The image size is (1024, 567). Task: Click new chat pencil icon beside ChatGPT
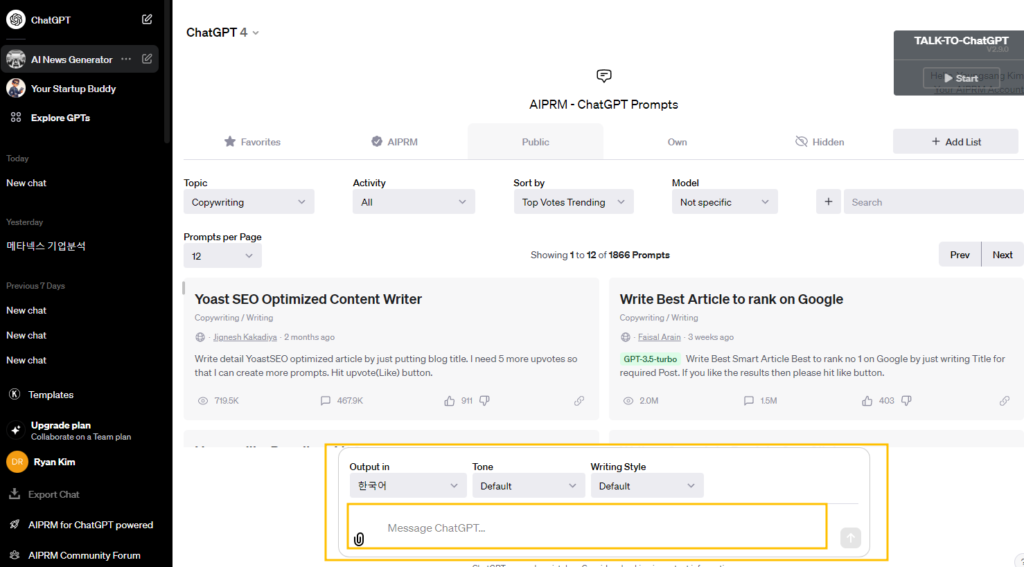pyautogui.click(x=147, y=20)
